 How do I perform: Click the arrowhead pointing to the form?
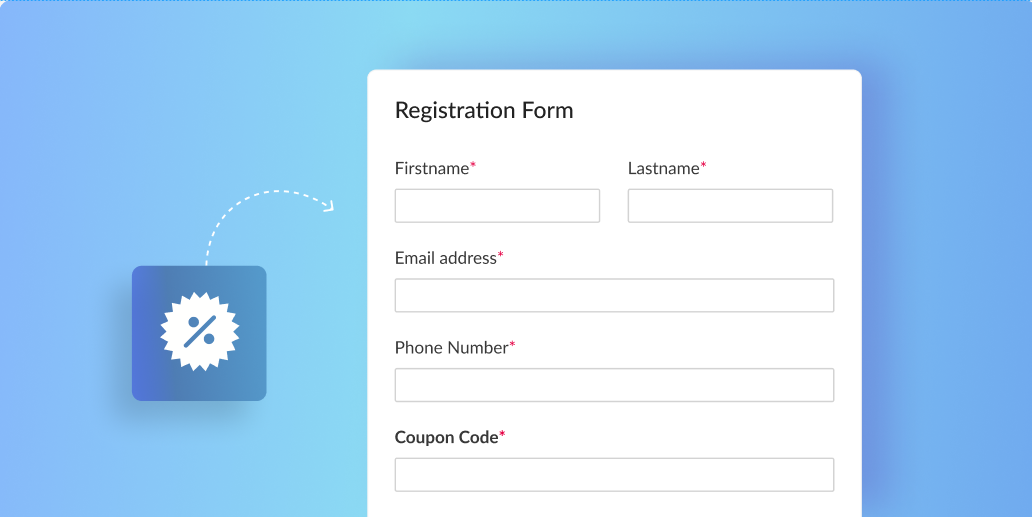click(x=327, y=206)
